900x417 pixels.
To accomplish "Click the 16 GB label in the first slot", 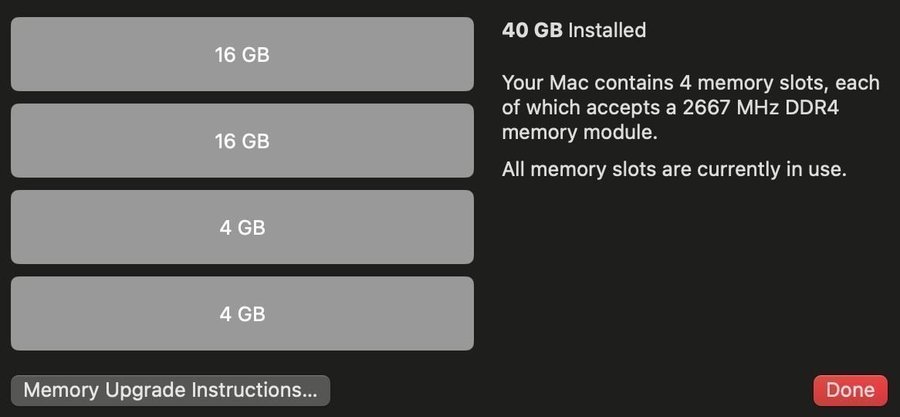I will (x=242, y=54).
